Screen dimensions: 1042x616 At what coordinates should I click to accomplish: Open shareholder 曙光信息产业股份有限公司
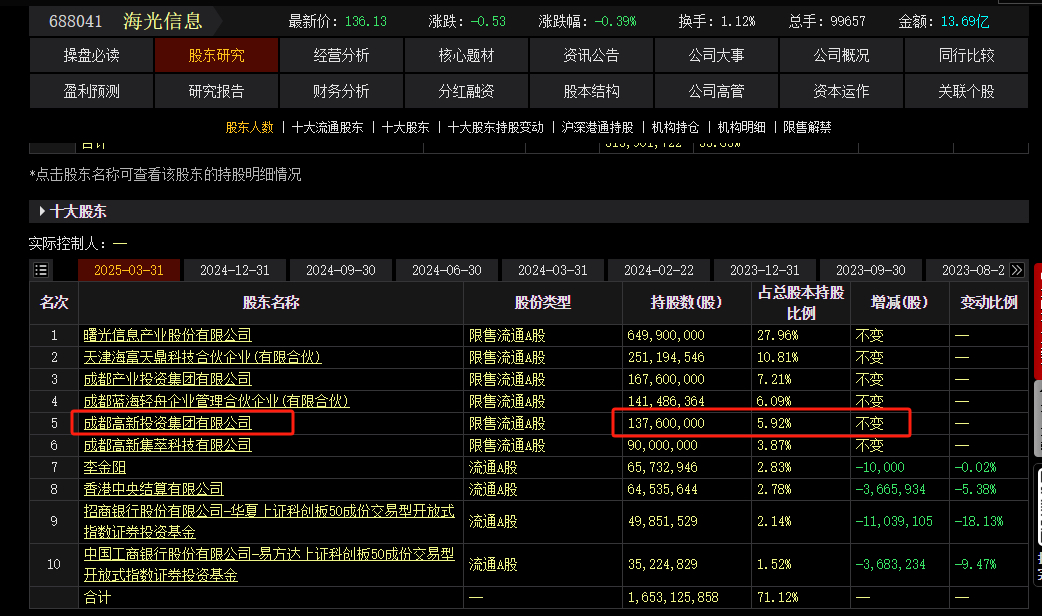167,335
